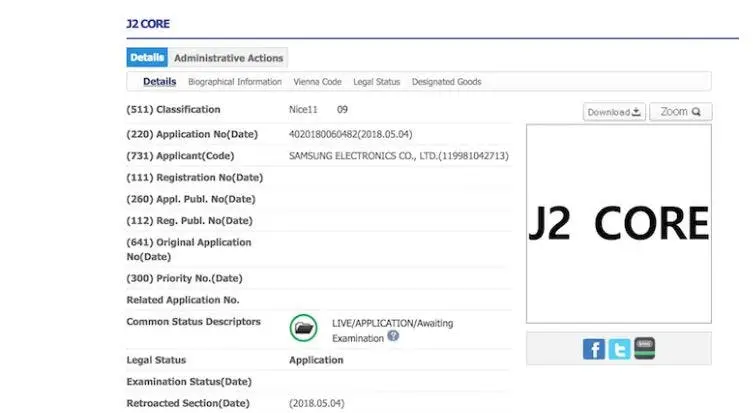This screenshot has height=413, width=753.
Task: Click the LIVE/APPLICATION/Awaiting Examination status text
Action: tap(392, 330)
